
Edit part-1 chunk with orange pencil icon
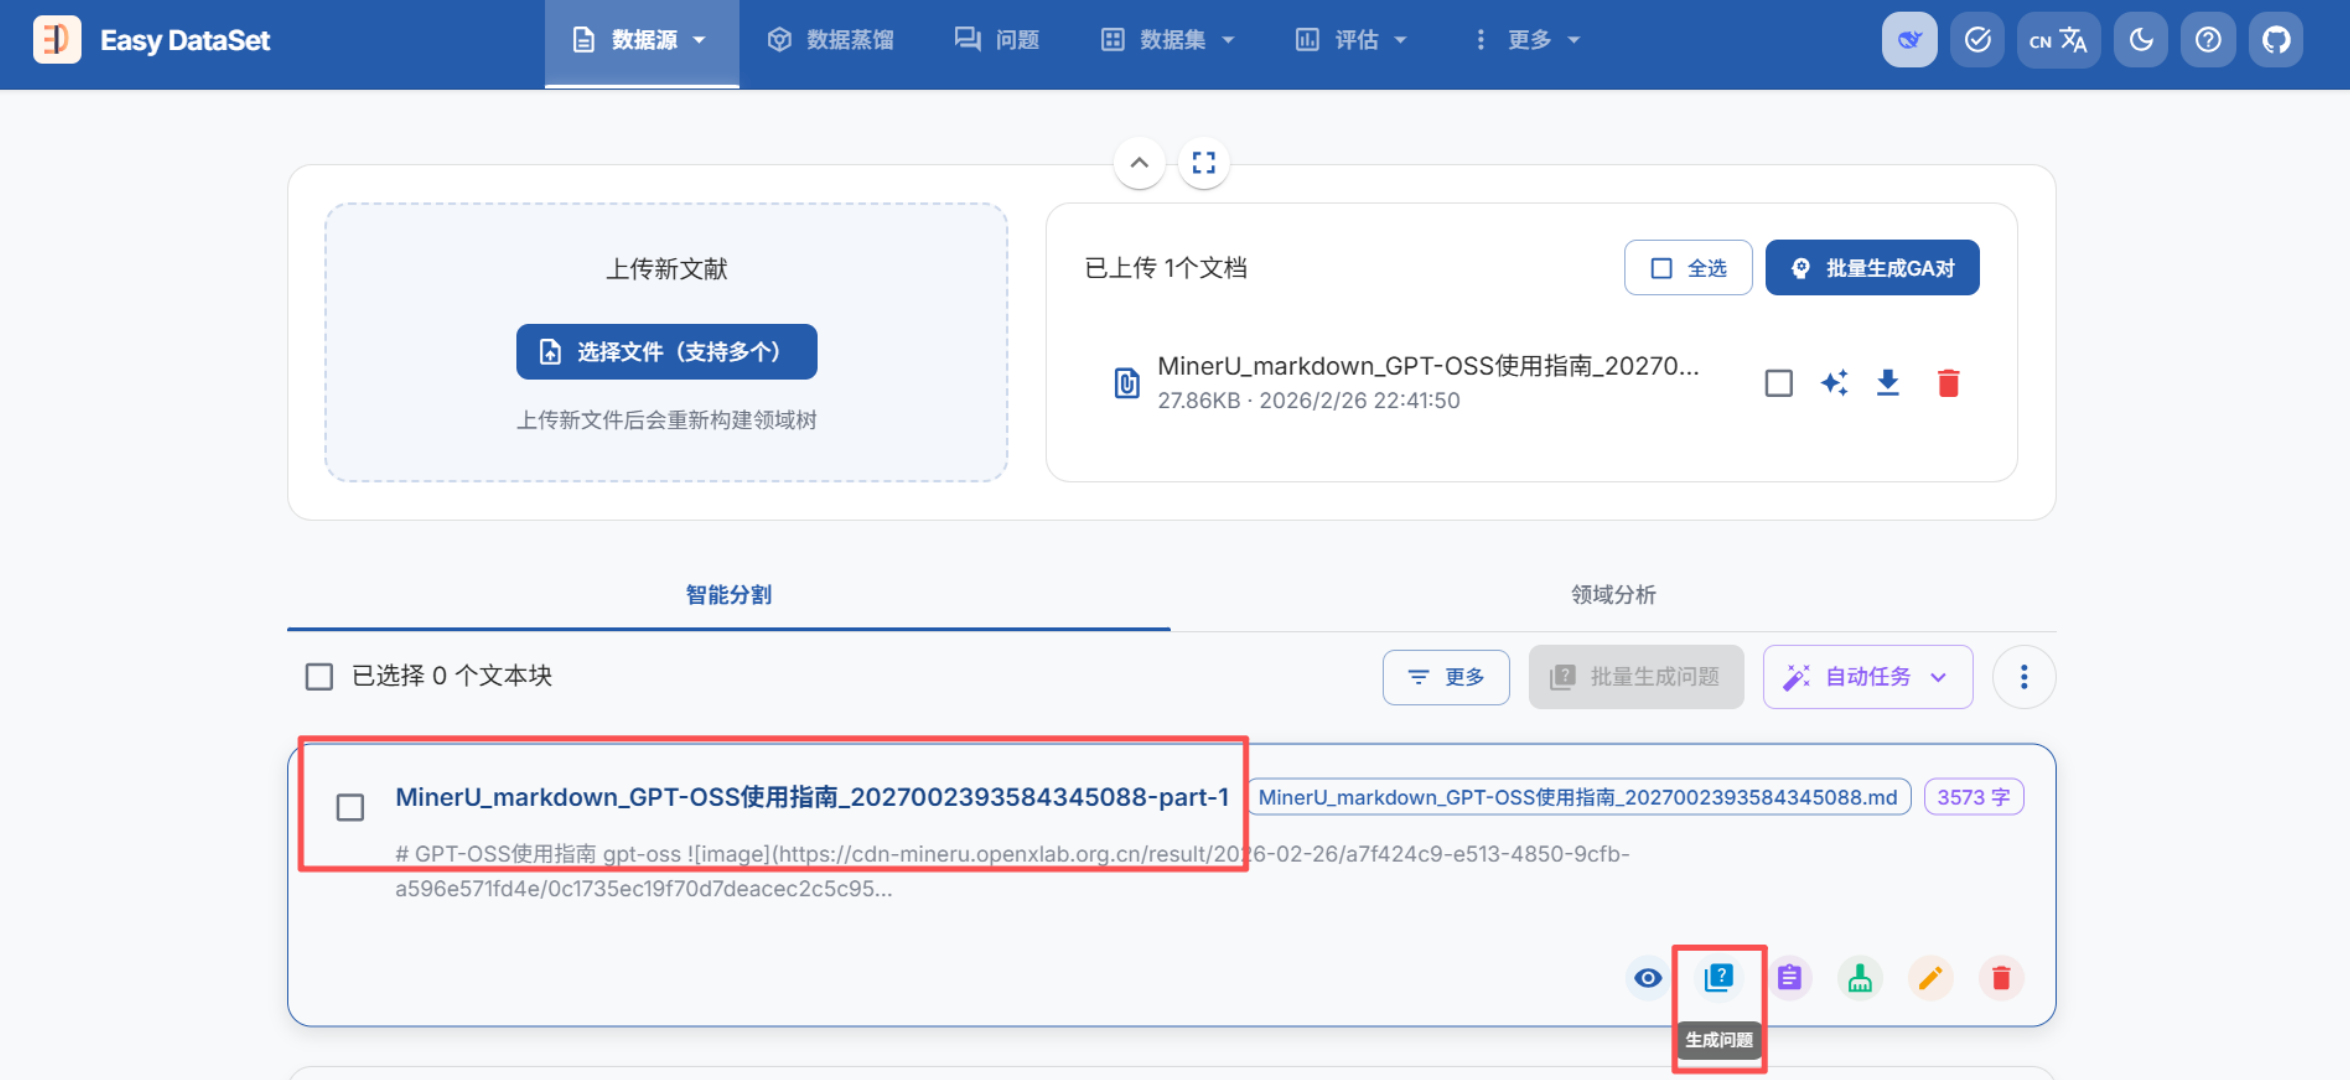click(1930, 977)
